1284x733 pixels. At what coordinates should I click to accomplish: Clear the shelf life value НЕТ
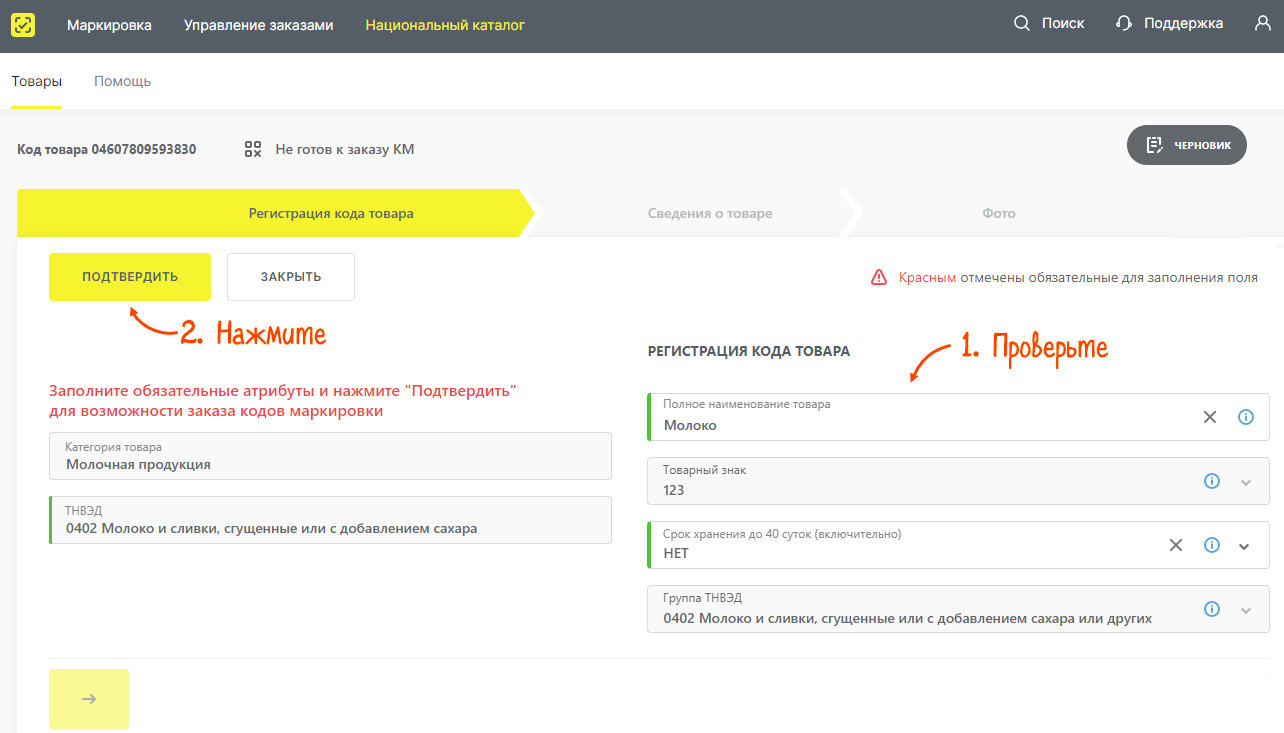[1176, 545]
